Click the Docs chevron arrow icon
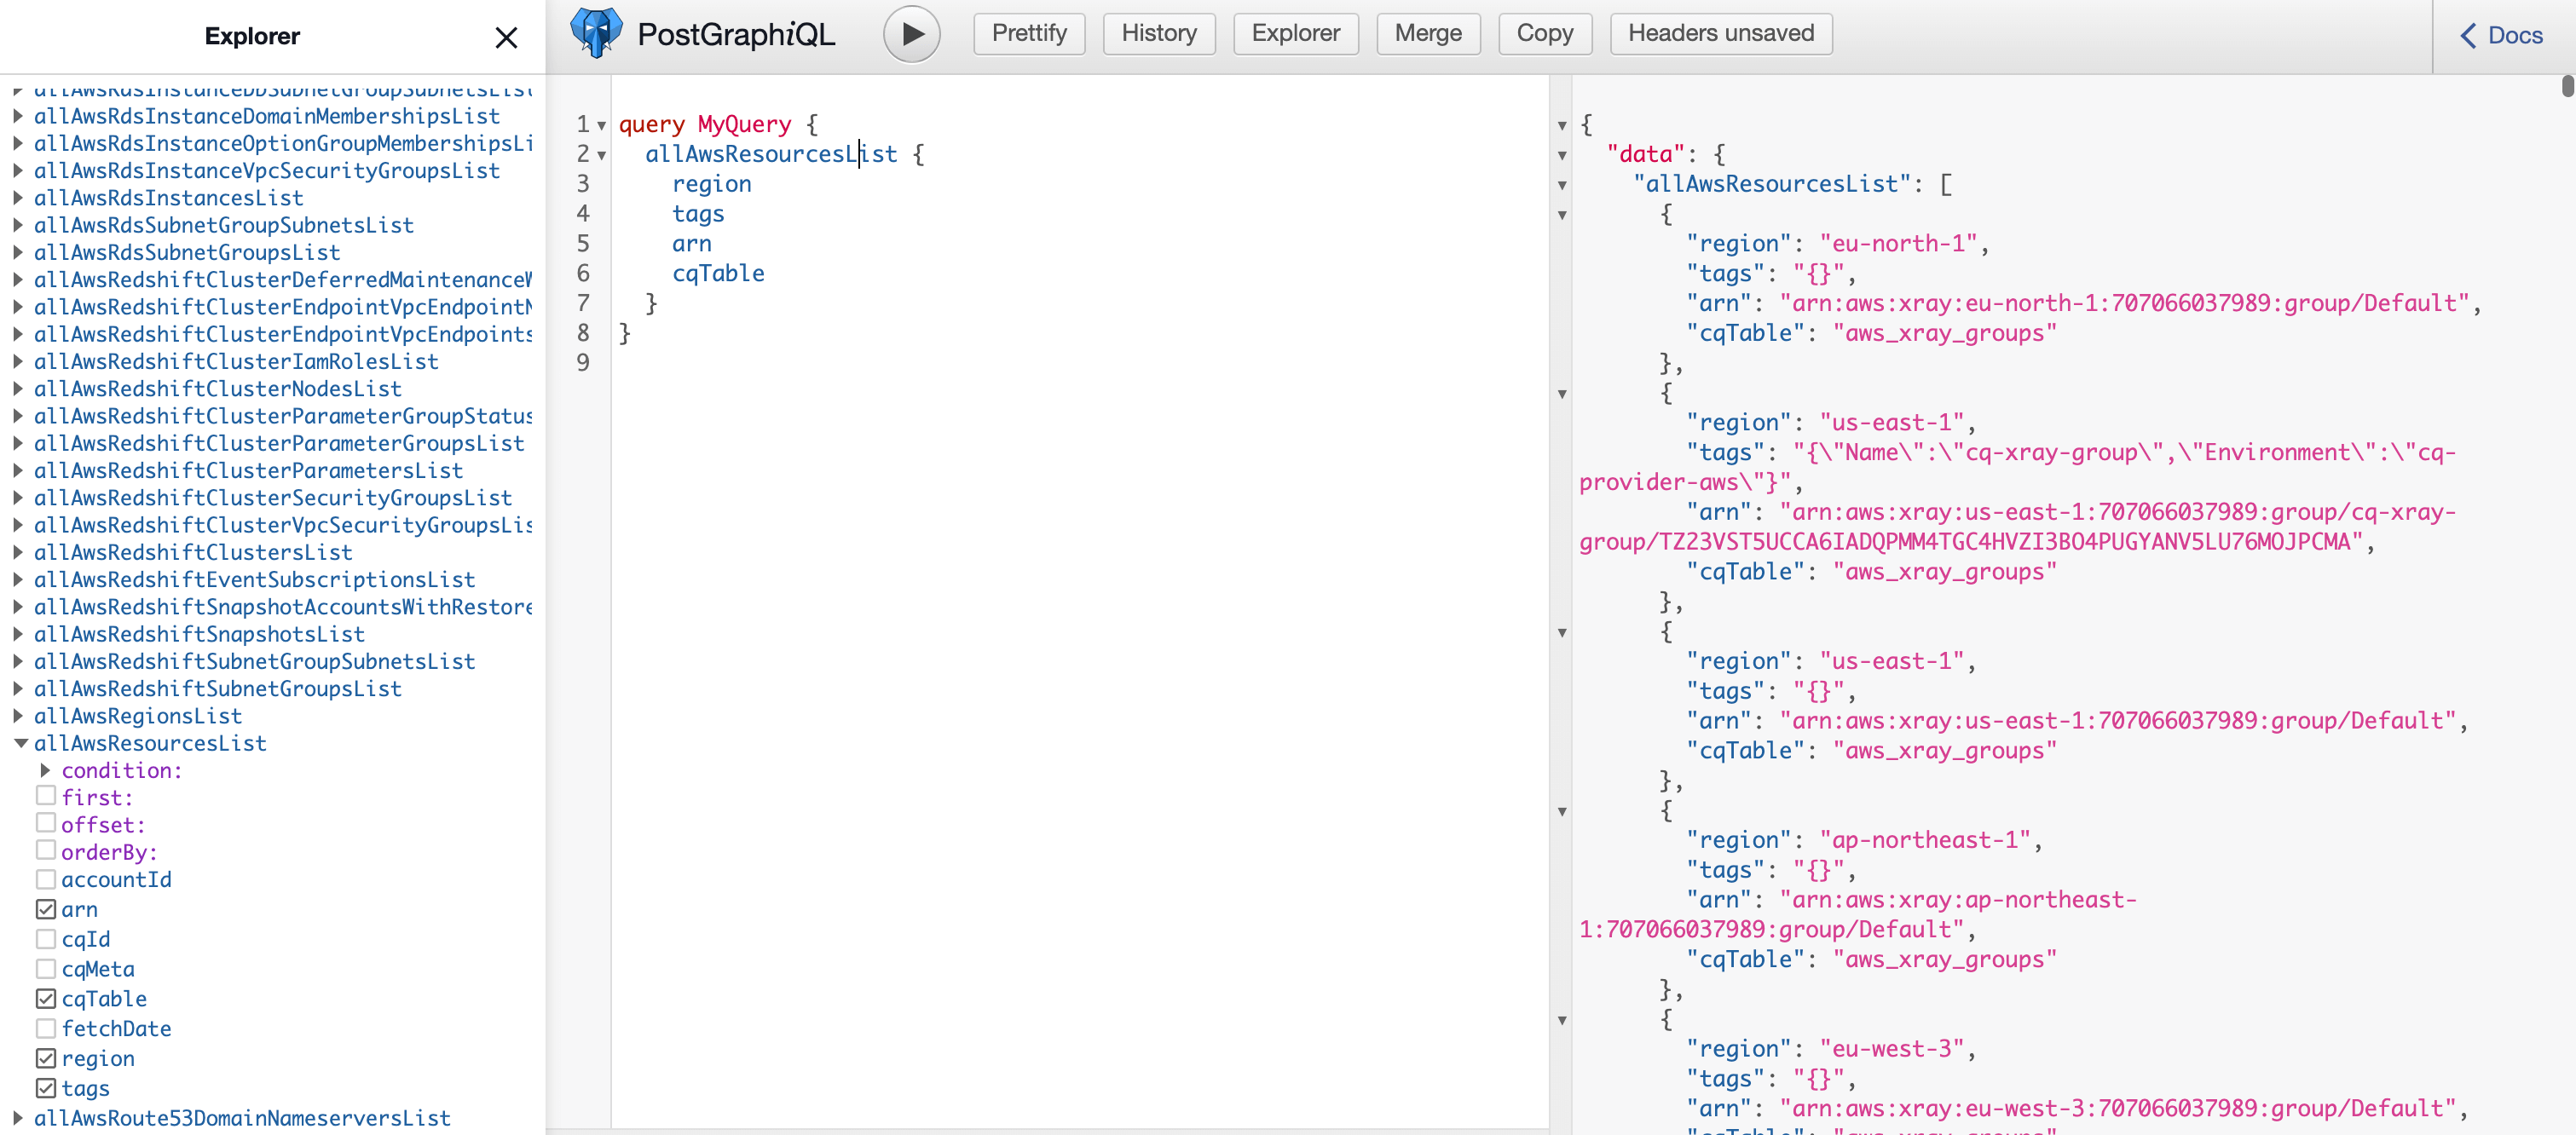This screenshot has width=2576, height=1135. click(2468, 36)
